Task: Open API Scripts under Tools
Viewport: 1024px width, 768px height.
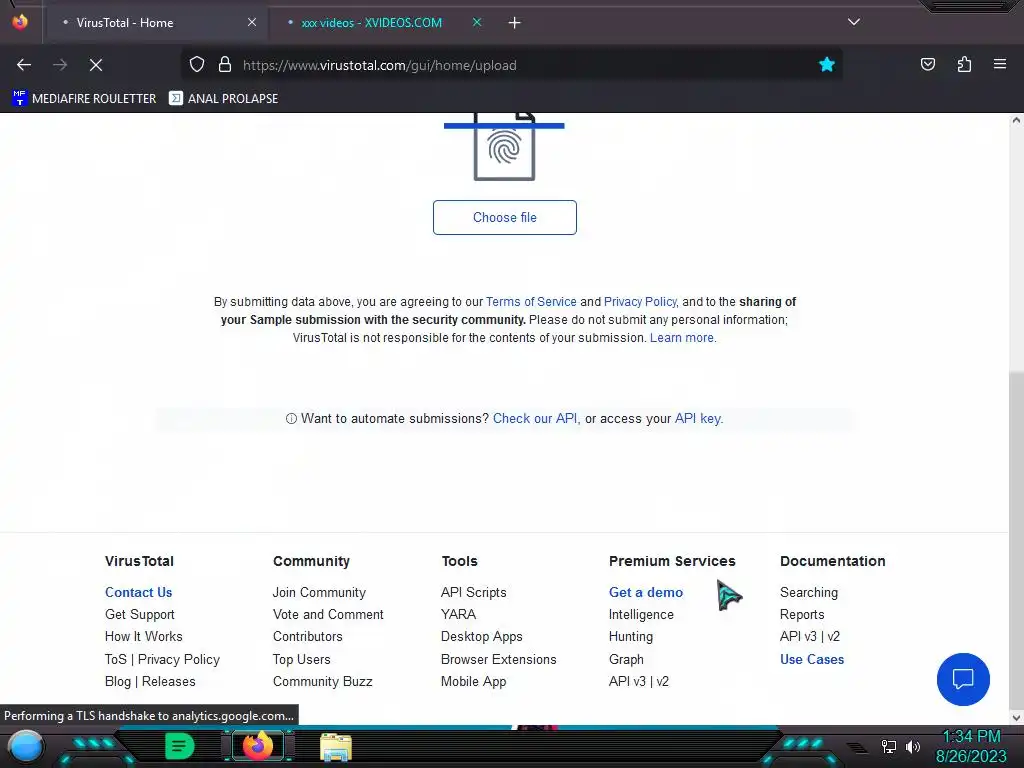Action: tap(473, 592)
